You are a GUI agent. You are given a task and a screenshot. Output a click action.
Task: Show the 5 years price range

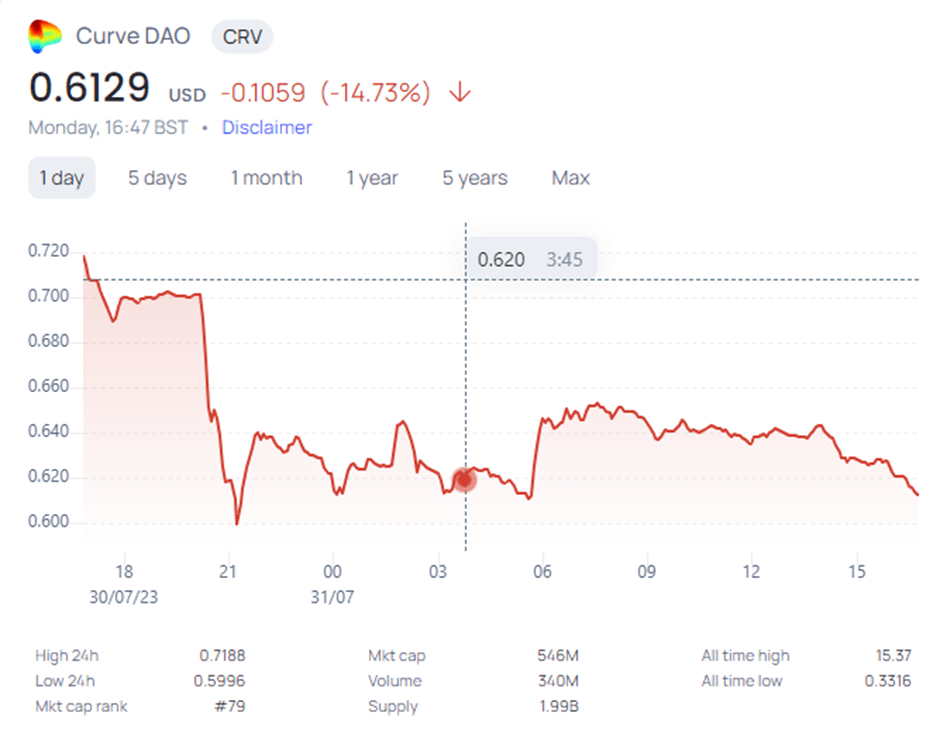[x=475, y=178]
